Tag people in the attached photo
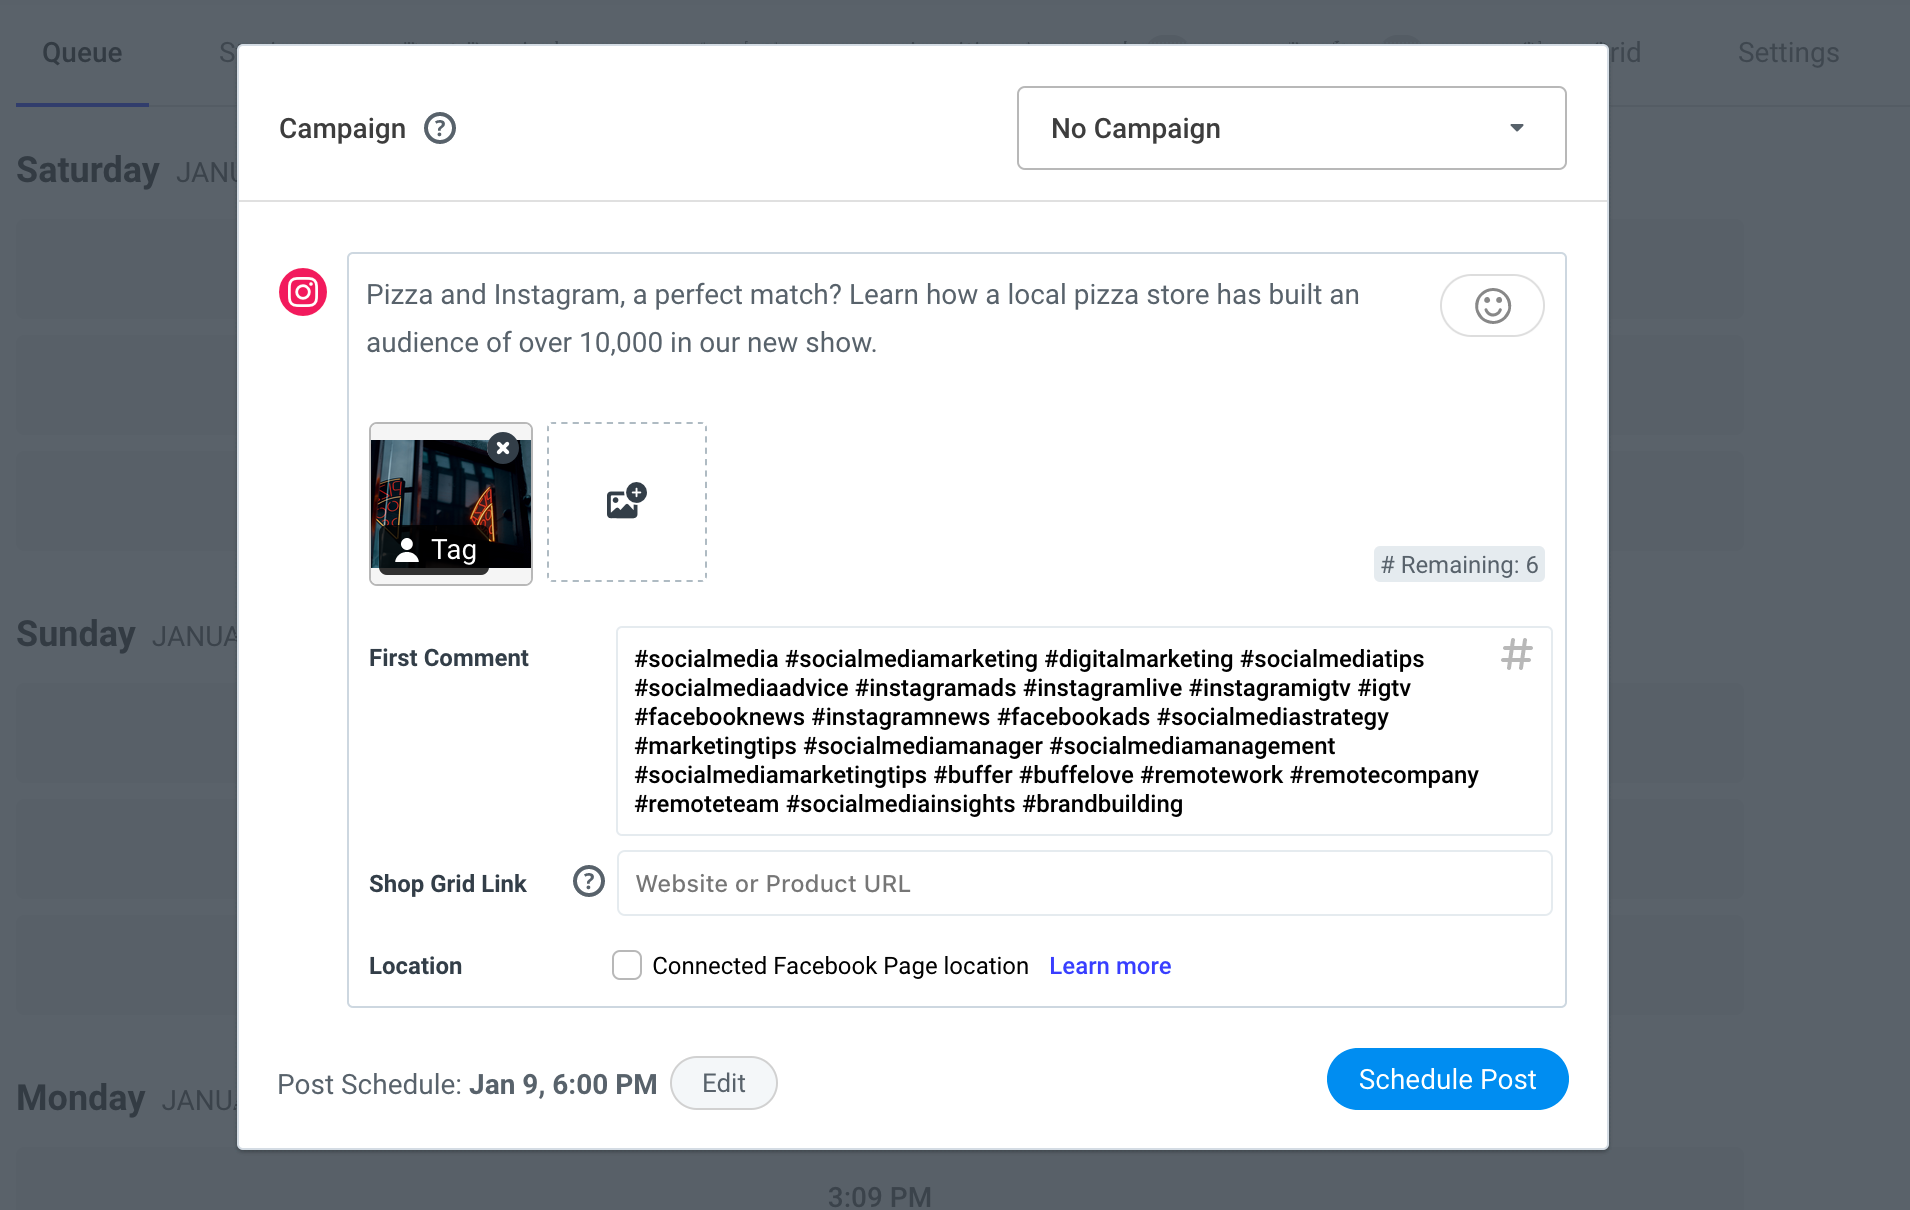Viewport: 1910px width, 1210px height. pos(436,550)
